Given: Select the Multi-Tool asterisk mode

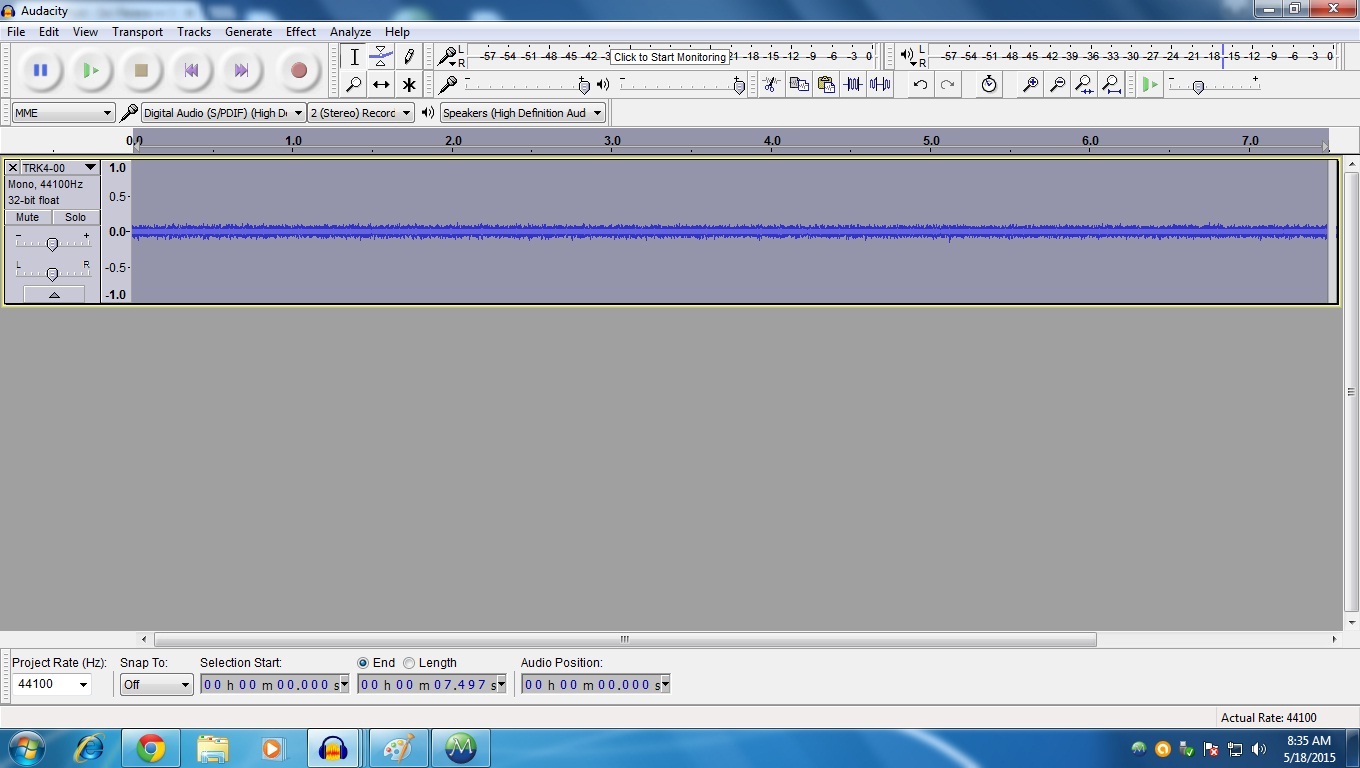Looking at the screenshot, I should (408, 85).
